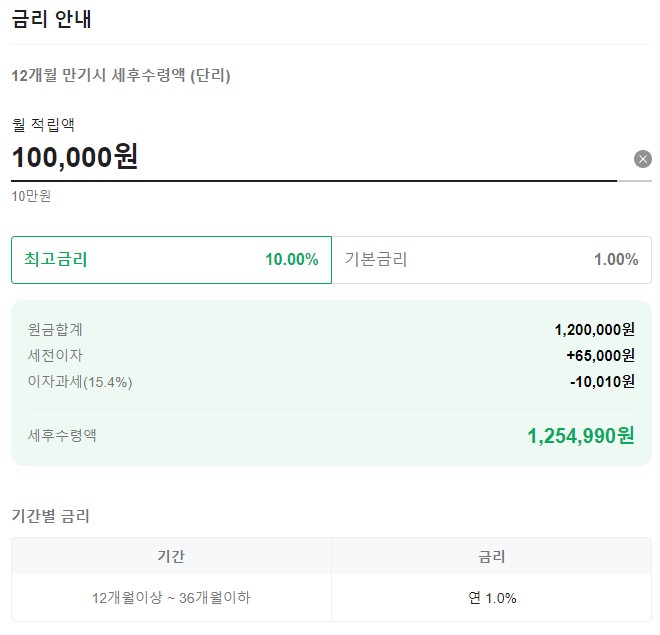
Task: Click the 세후수령액 label
Action: click(x=62, y=435)
